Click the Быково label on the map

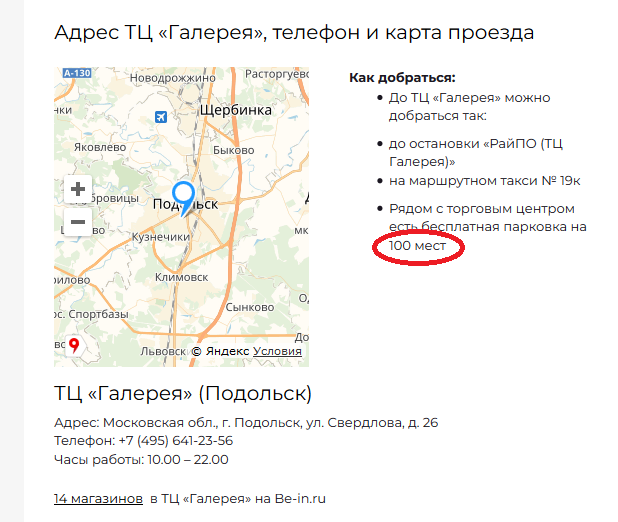click(230, 151)
